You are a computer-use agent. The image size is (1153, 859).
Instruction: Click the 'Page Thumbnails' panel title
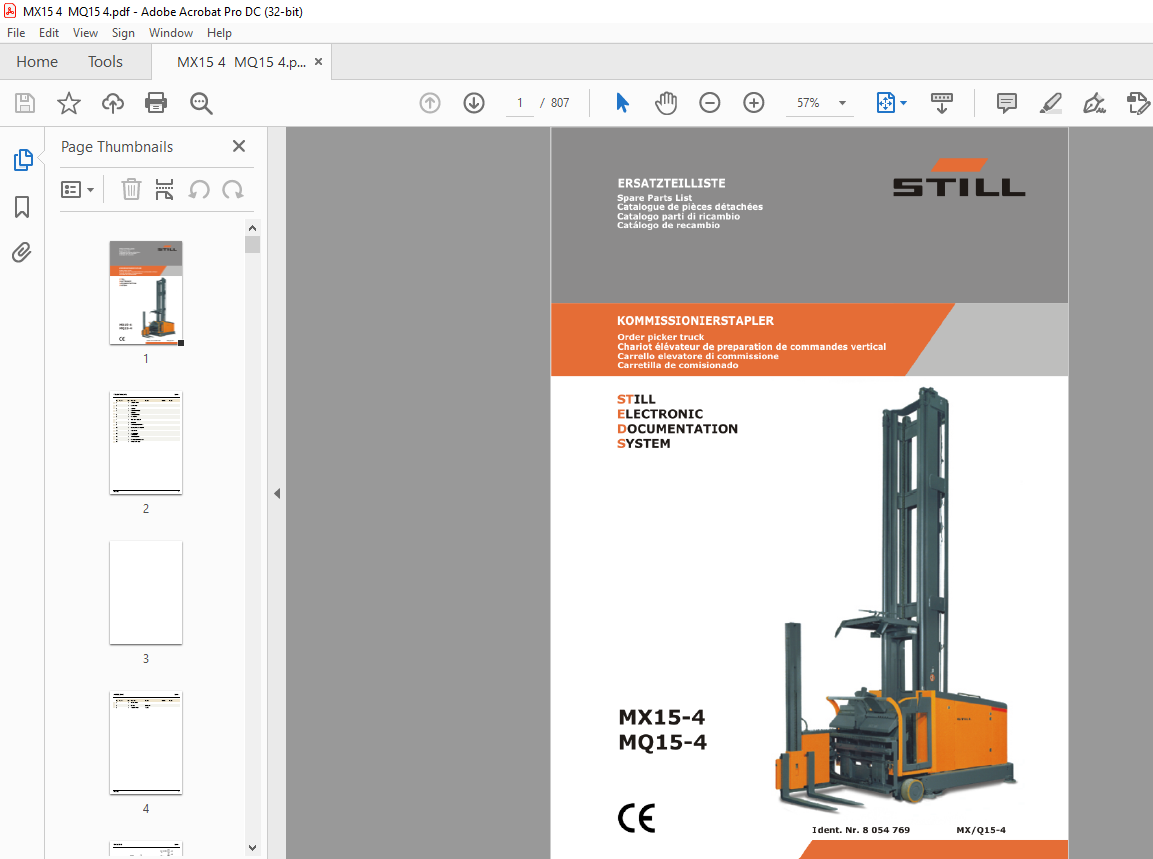117,147
